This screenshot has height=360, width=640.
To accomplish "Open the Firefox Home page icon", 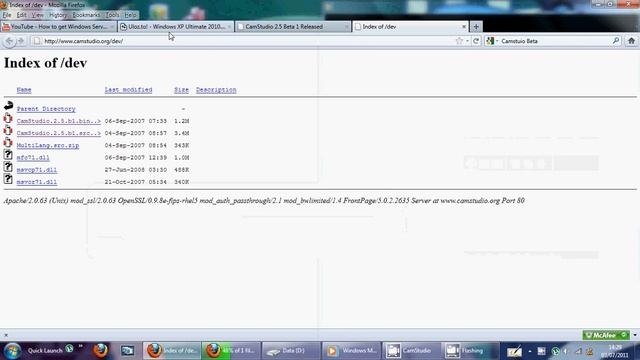I will click(631, 41).
